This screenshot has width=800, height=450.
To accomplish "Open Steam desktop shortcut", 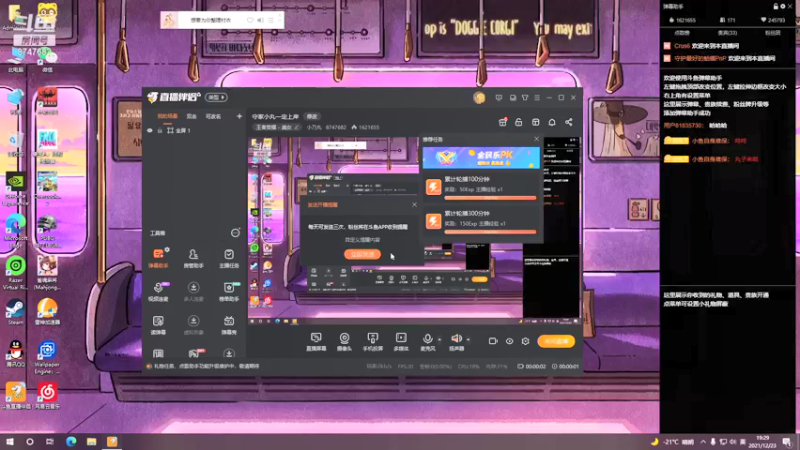I will coord(15,312).
